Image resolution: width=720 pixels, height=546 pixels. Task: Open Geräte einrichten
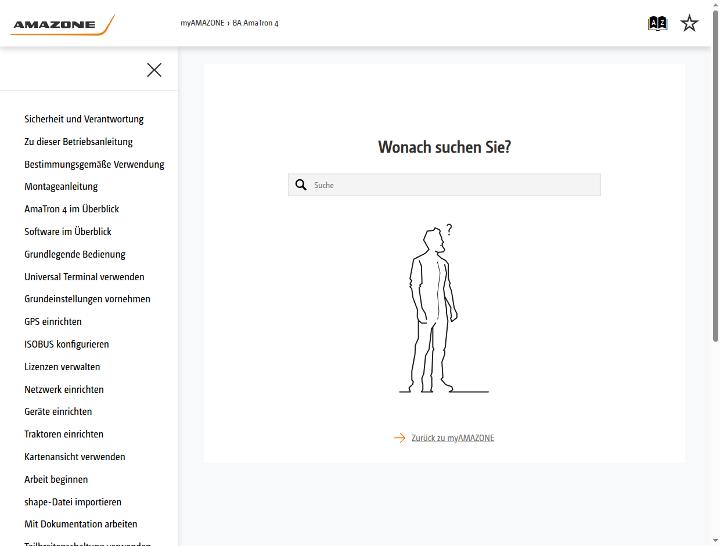[58, 411]
